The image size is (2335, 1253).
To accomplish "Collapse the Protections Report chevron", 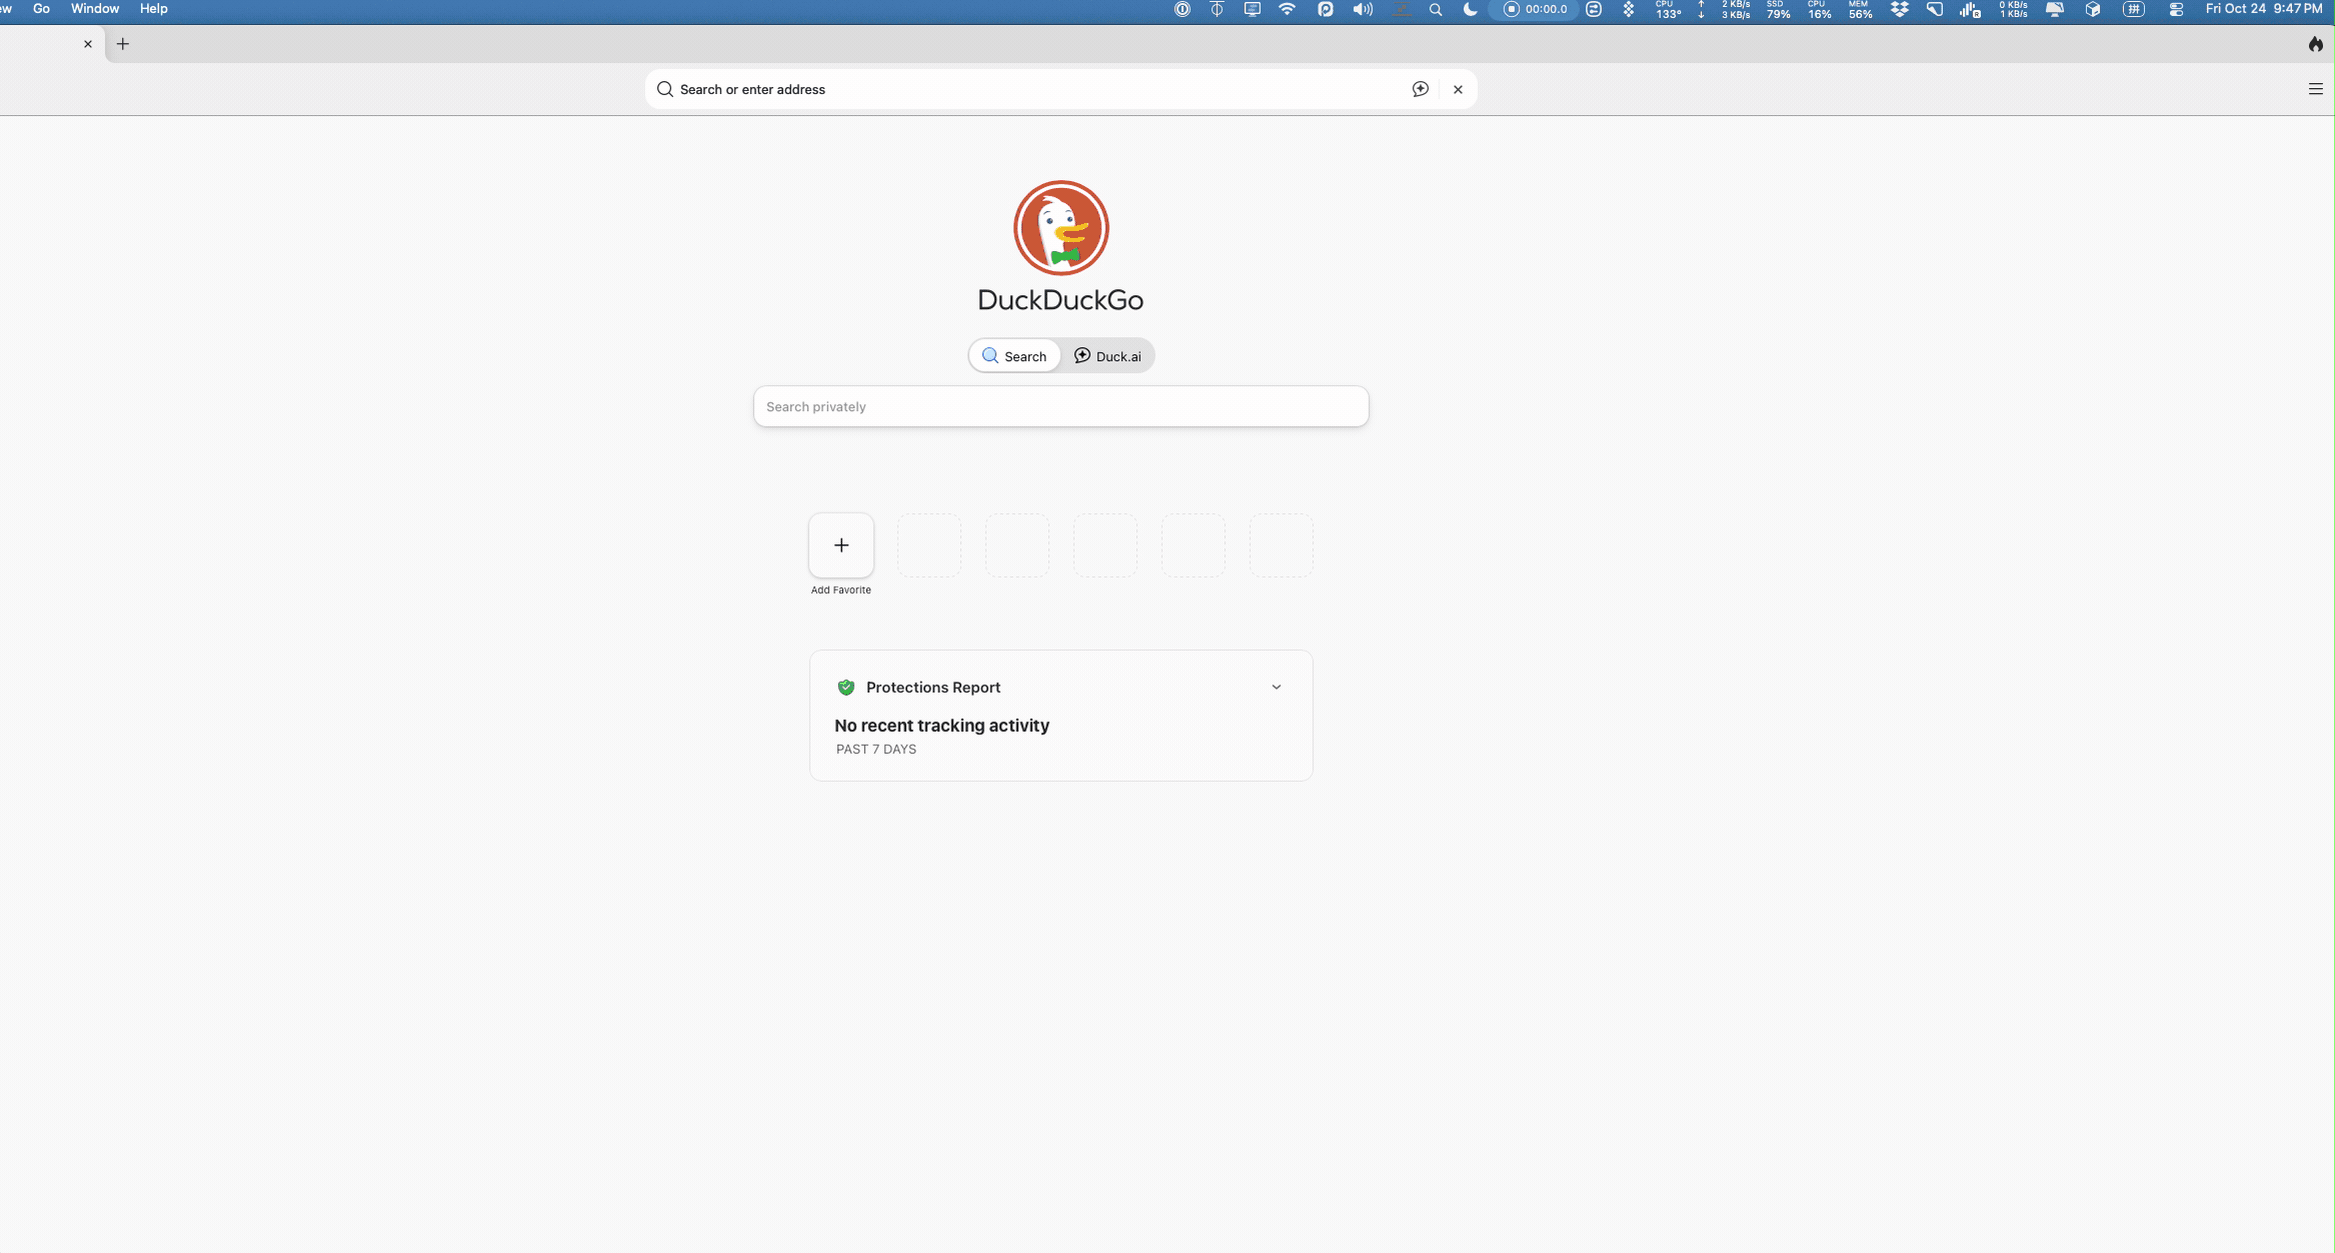I will [x=1276, y=687].
